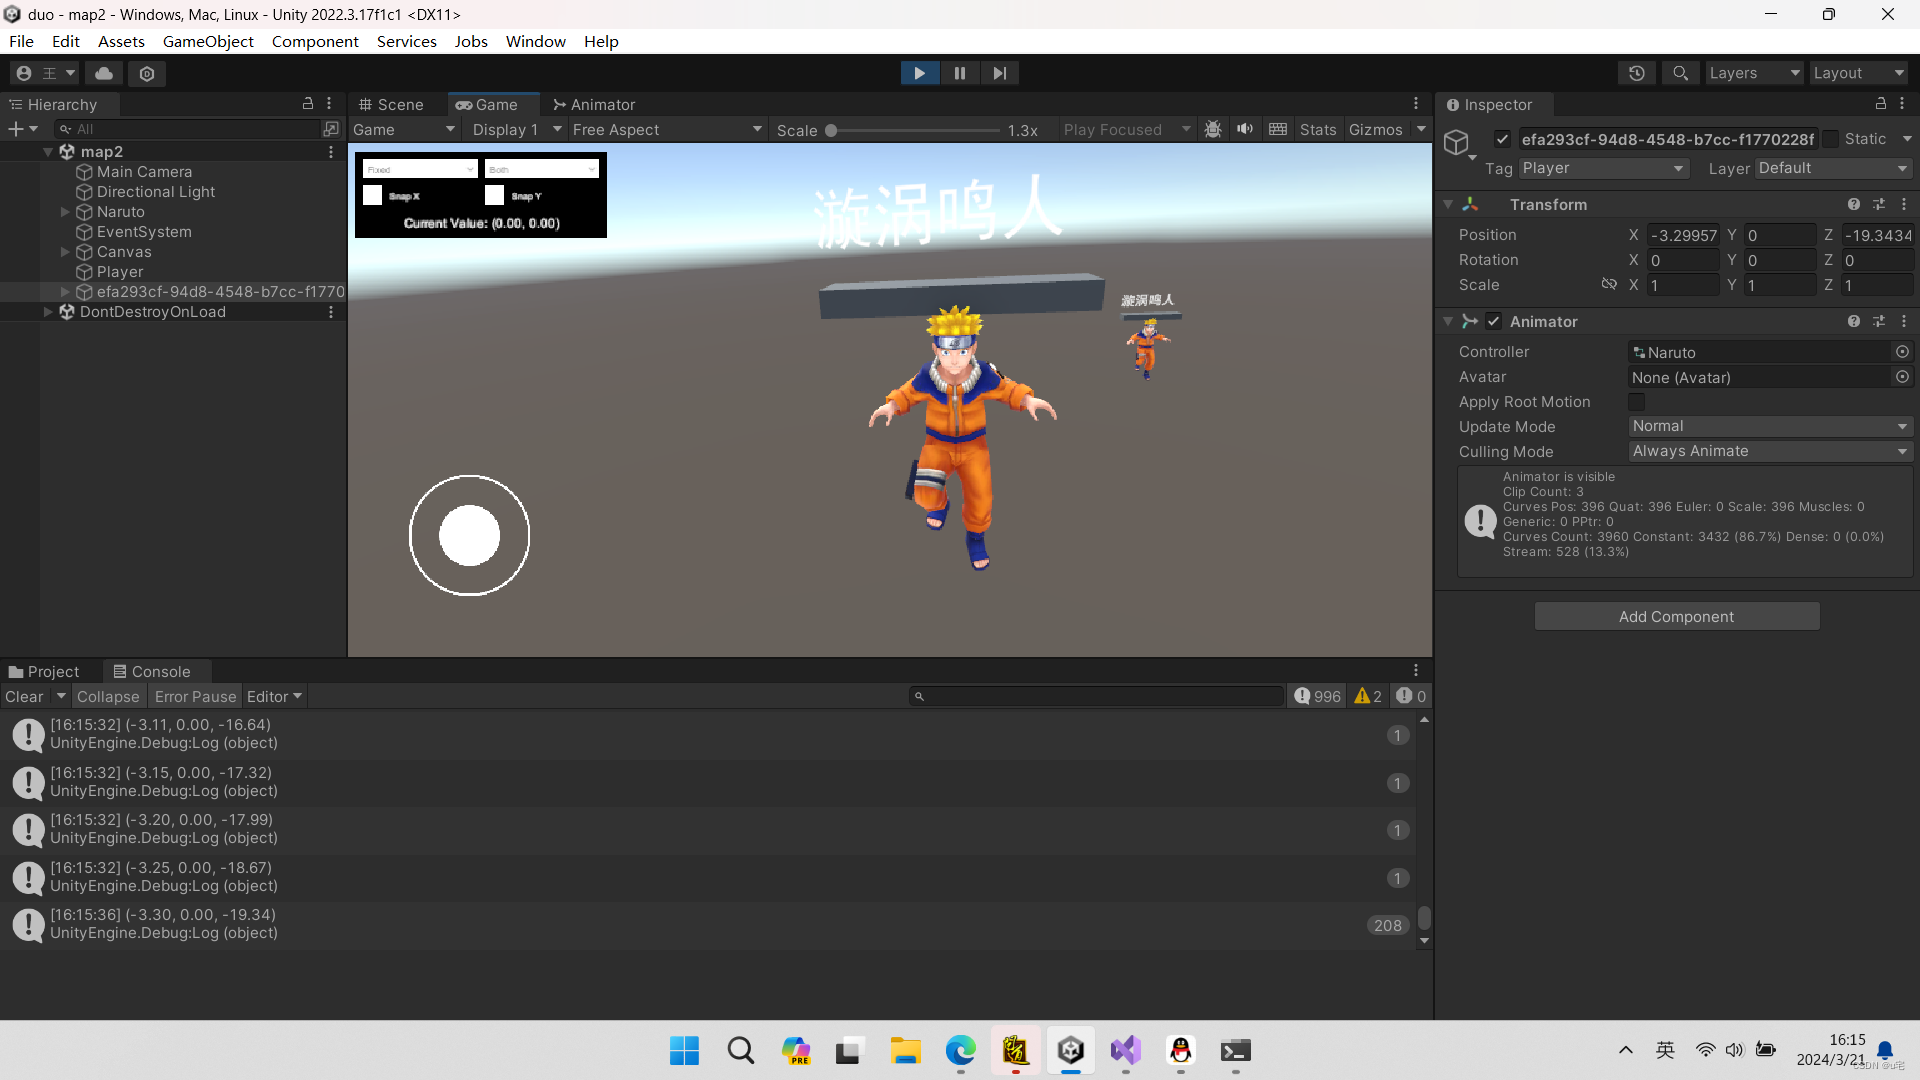The height and width of the screenshot is (1080, 1920).
Task: Toggle the Snap X checkbox in game overlay
Action: [372, 195]
